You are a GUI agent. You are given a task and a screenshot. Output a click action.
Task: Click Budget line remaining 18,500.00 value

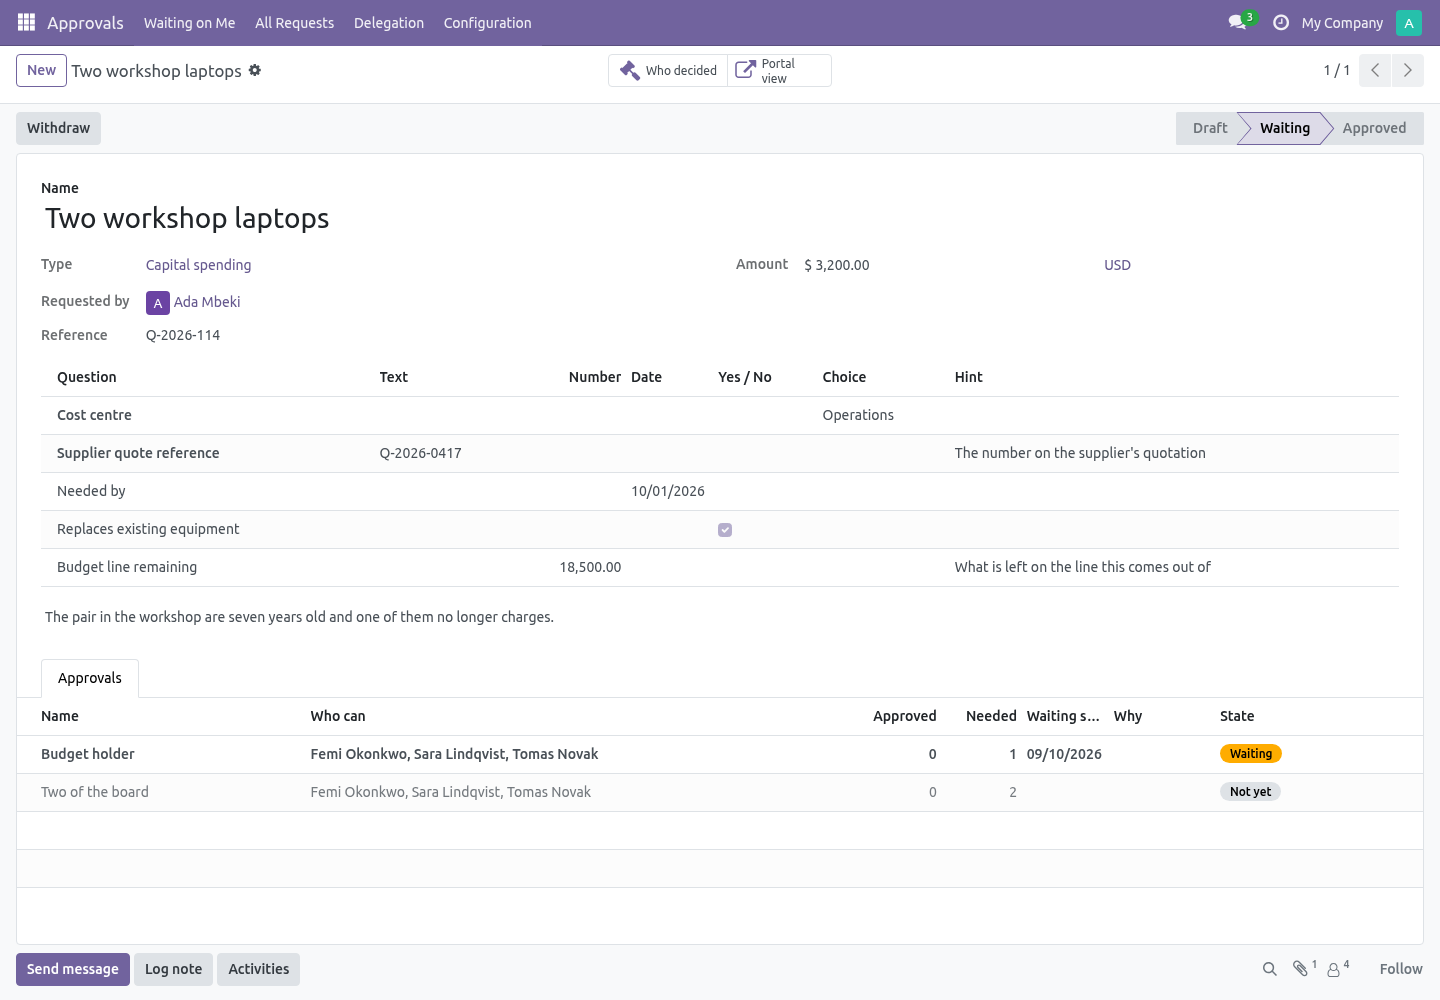click(590, 567)
